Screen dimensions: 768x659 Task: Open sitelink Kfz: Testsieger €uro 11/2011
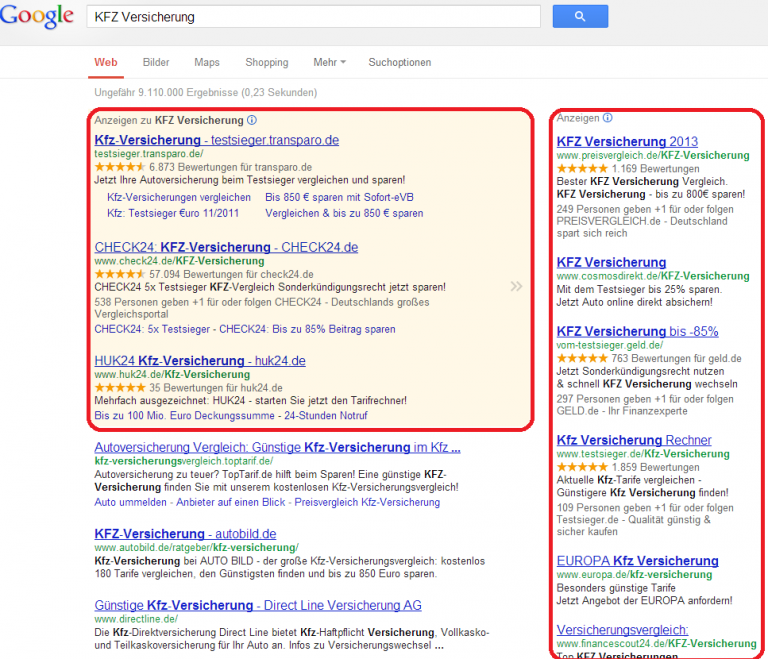[x=173, y=213]
